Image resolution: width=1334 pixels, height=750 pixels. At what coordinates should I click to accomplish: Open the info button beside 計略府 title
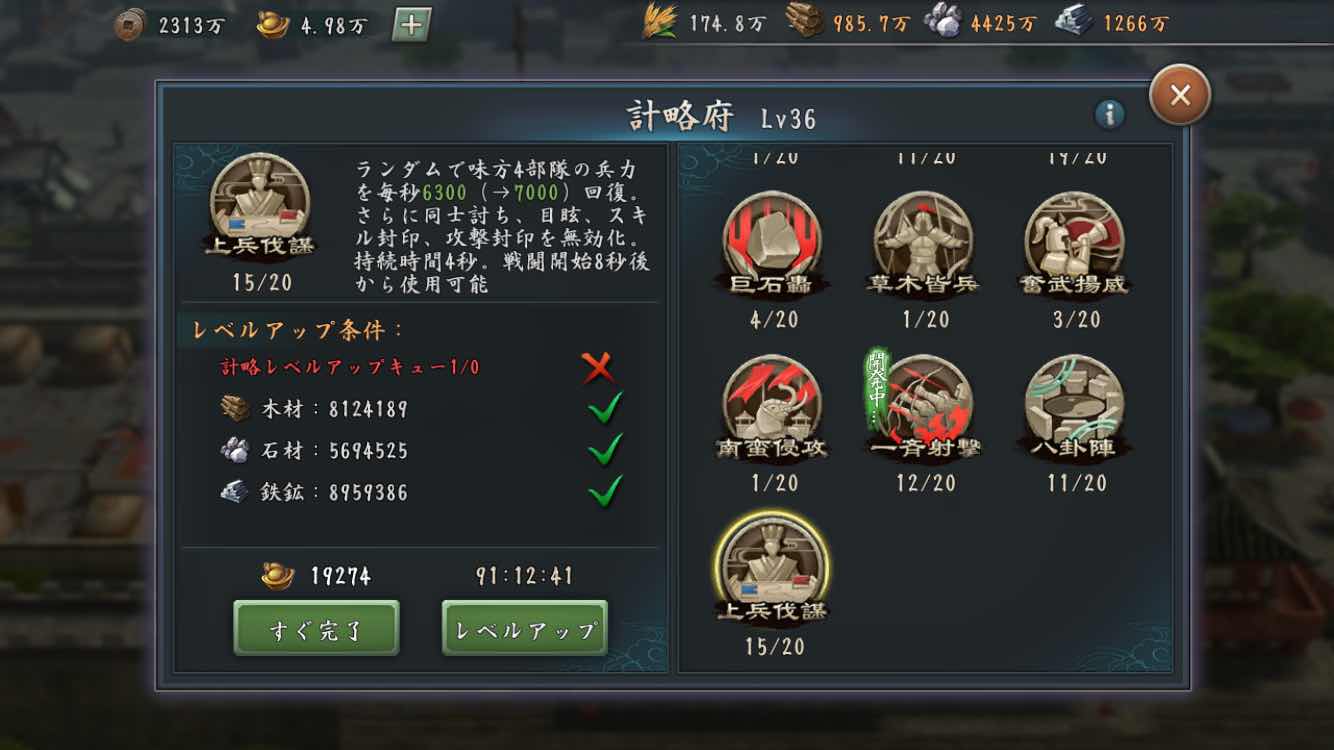point(1109,115)
